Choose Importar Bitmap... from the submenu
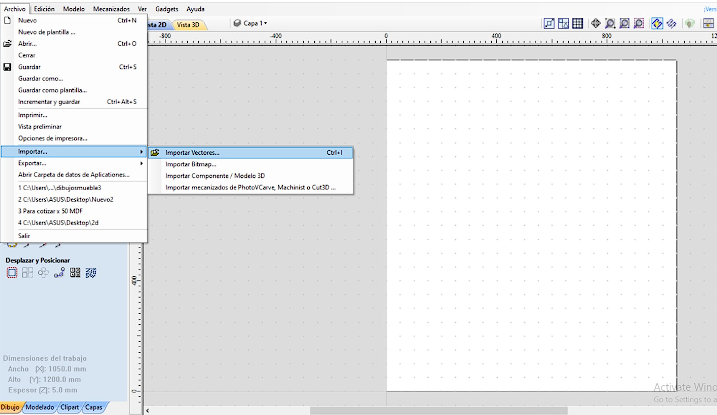The height and width of the screenshot is (415, 717). pos(251,164)
